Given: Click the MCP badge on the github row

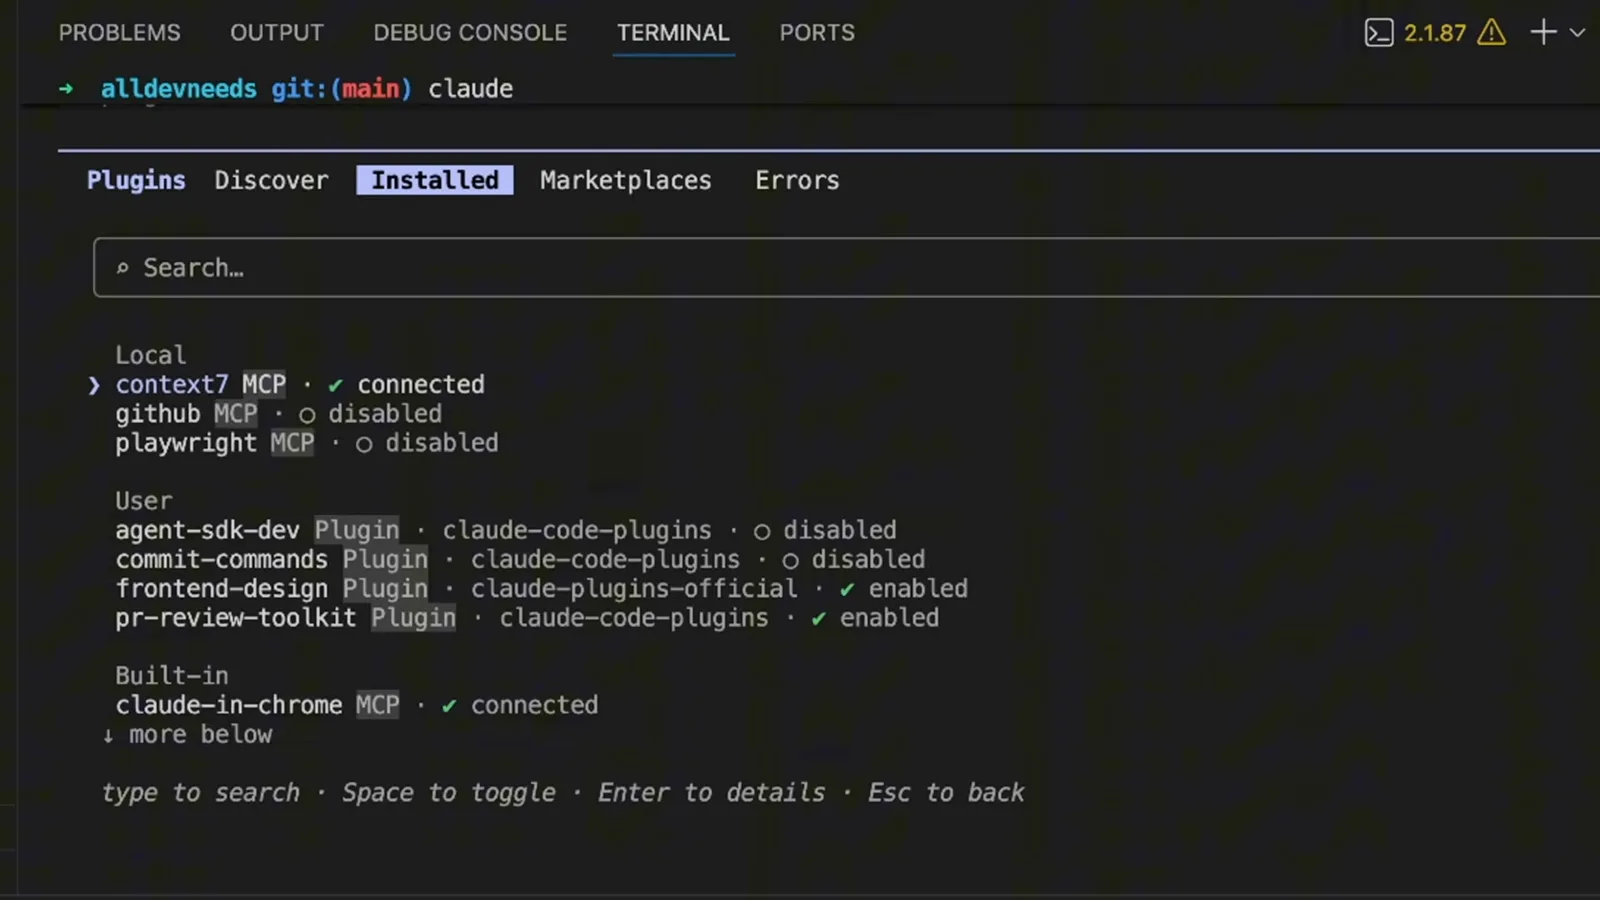Looking at the screenshot, I should click(x=235, y=414).
